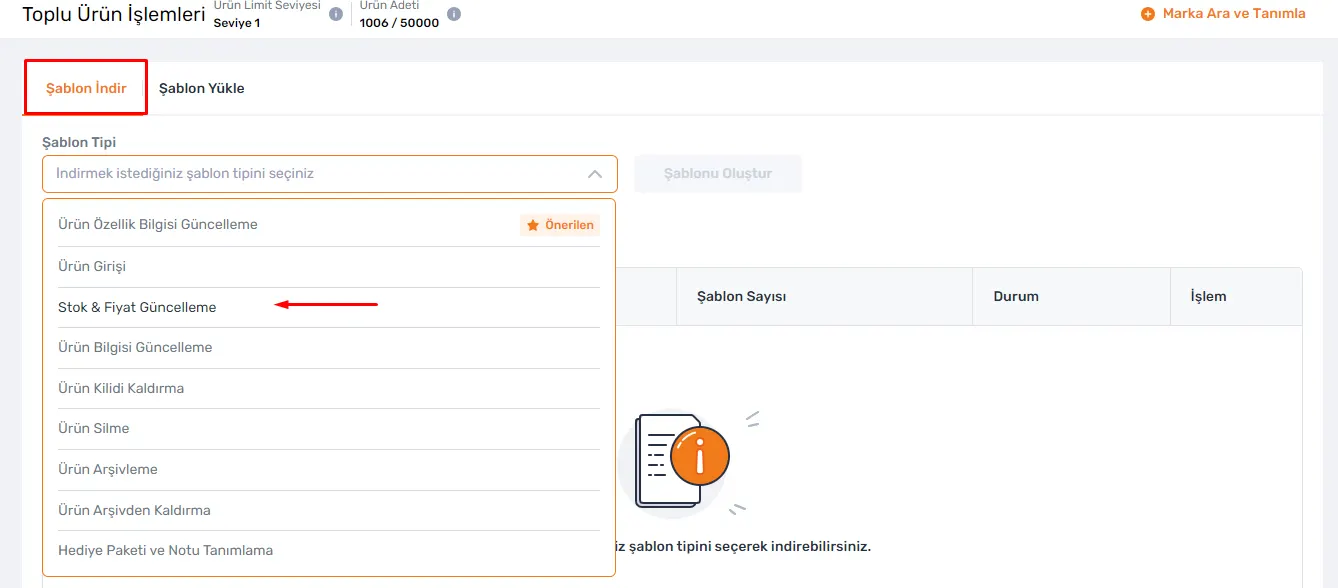The image size is (1338, 588).
Task: Select Ürün Arşivden Kaldırma option
Action: 329,510
